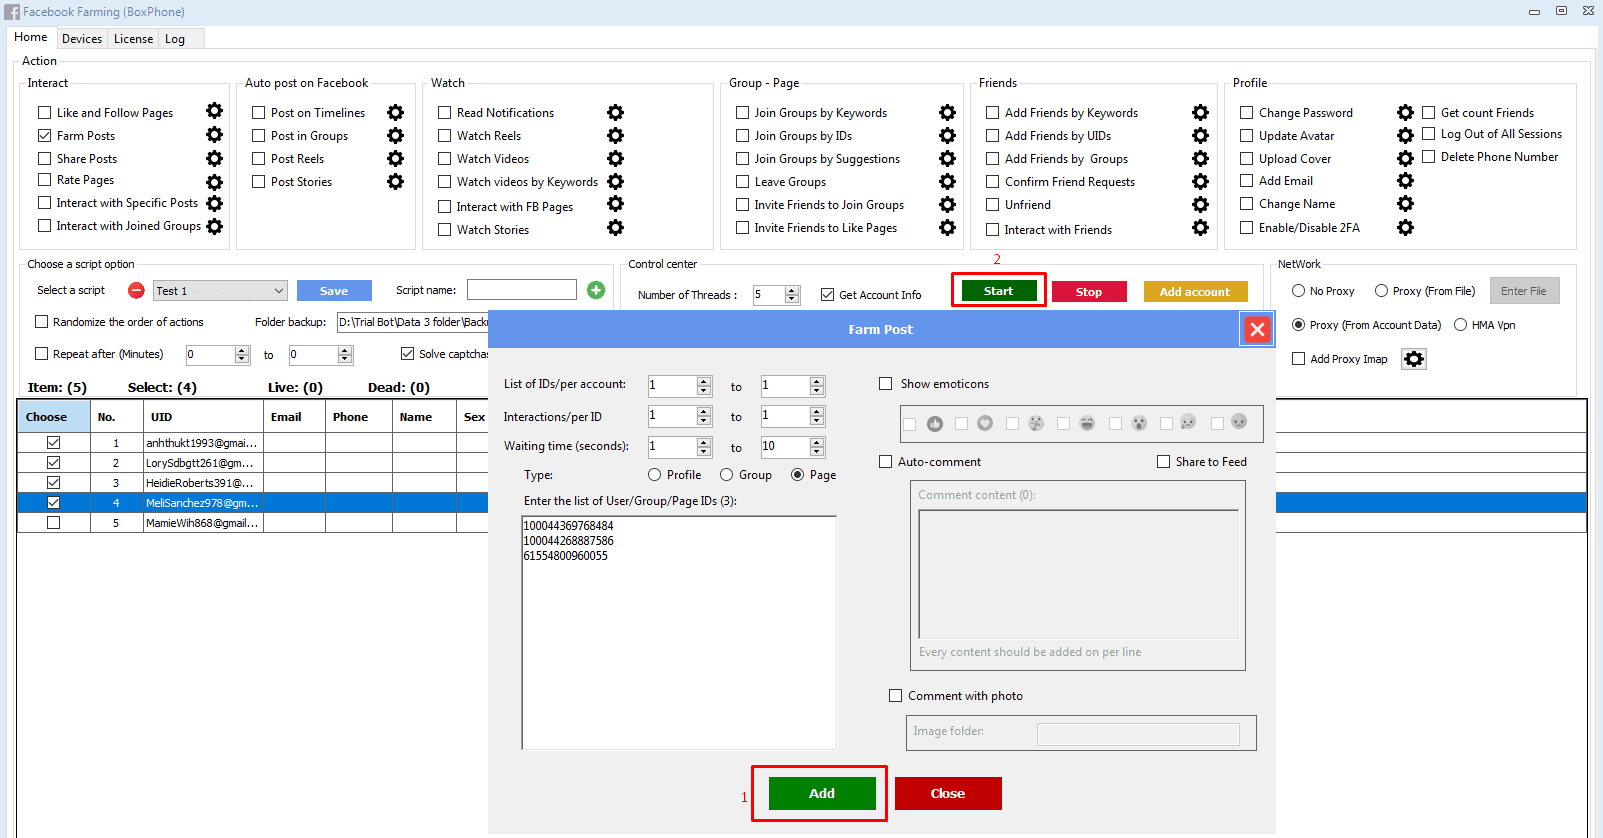Viewport: 1603px width, 838px height.
Task: Click the Script name input field
Action: point(522,290)
